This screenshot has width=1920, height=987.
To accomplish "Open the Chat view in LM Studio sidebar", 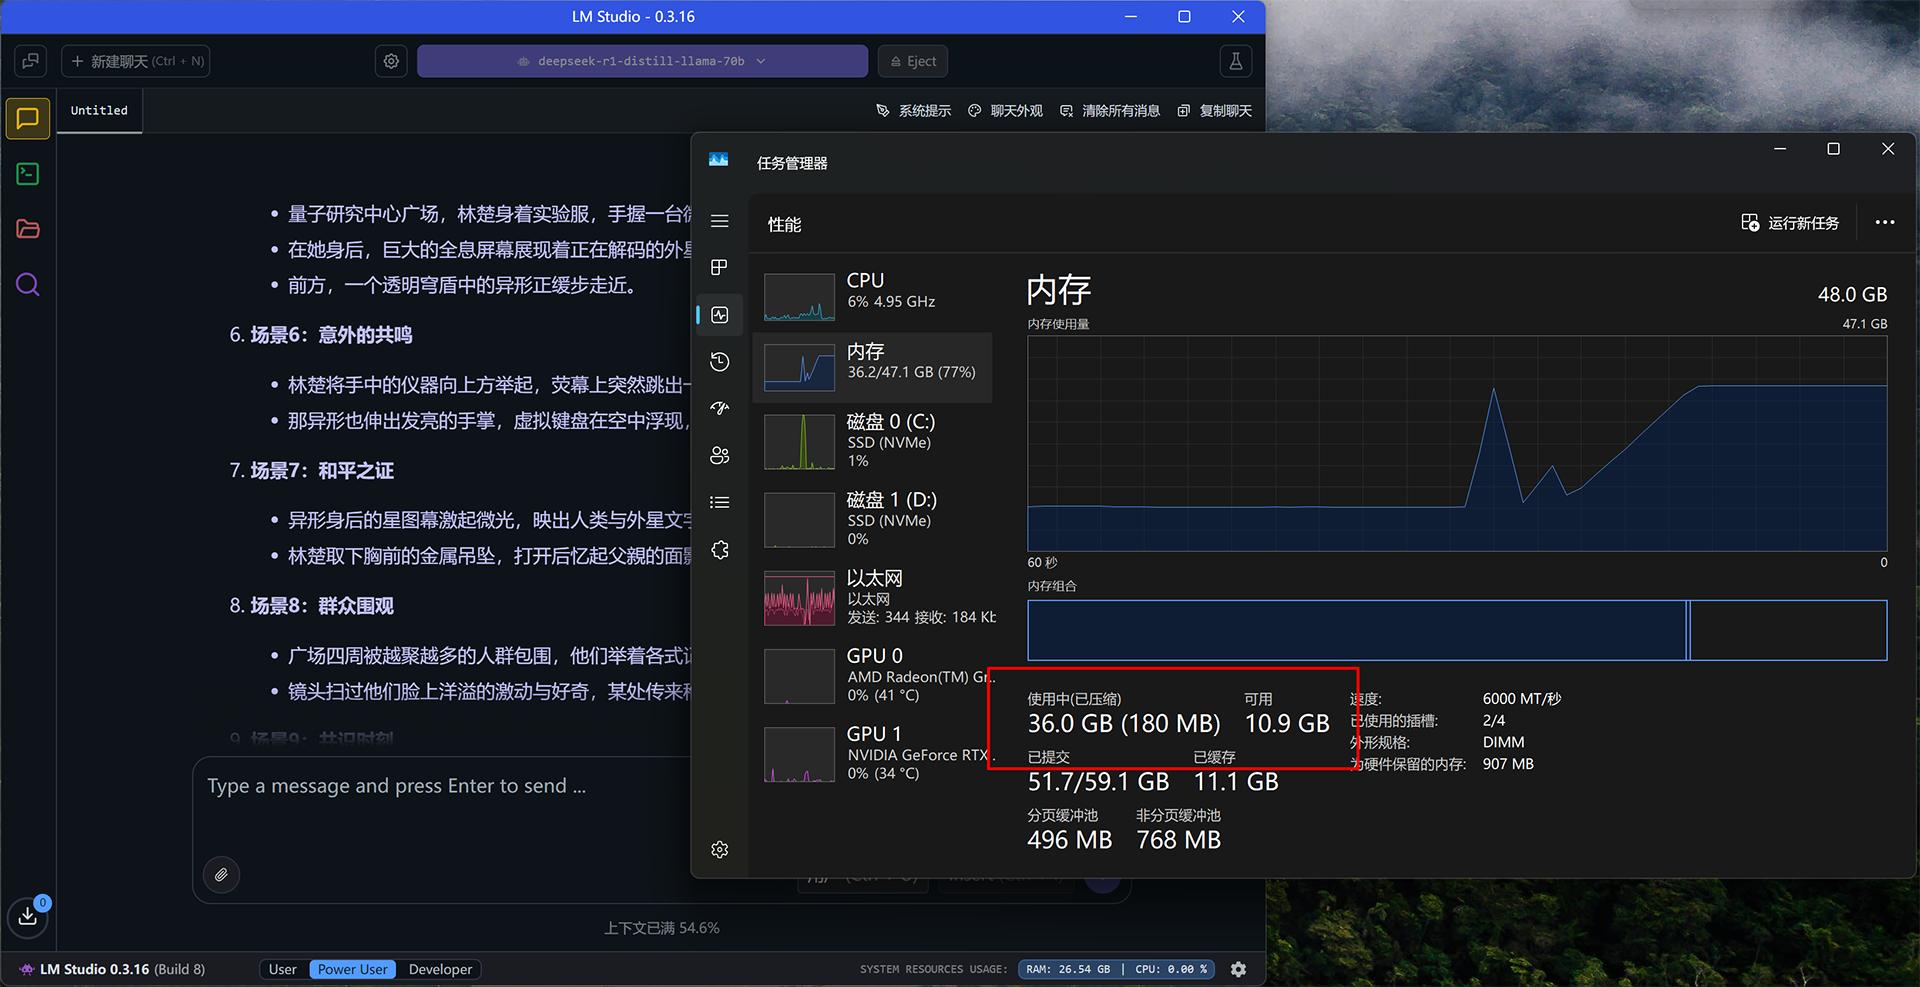I will tap(28, 119).
